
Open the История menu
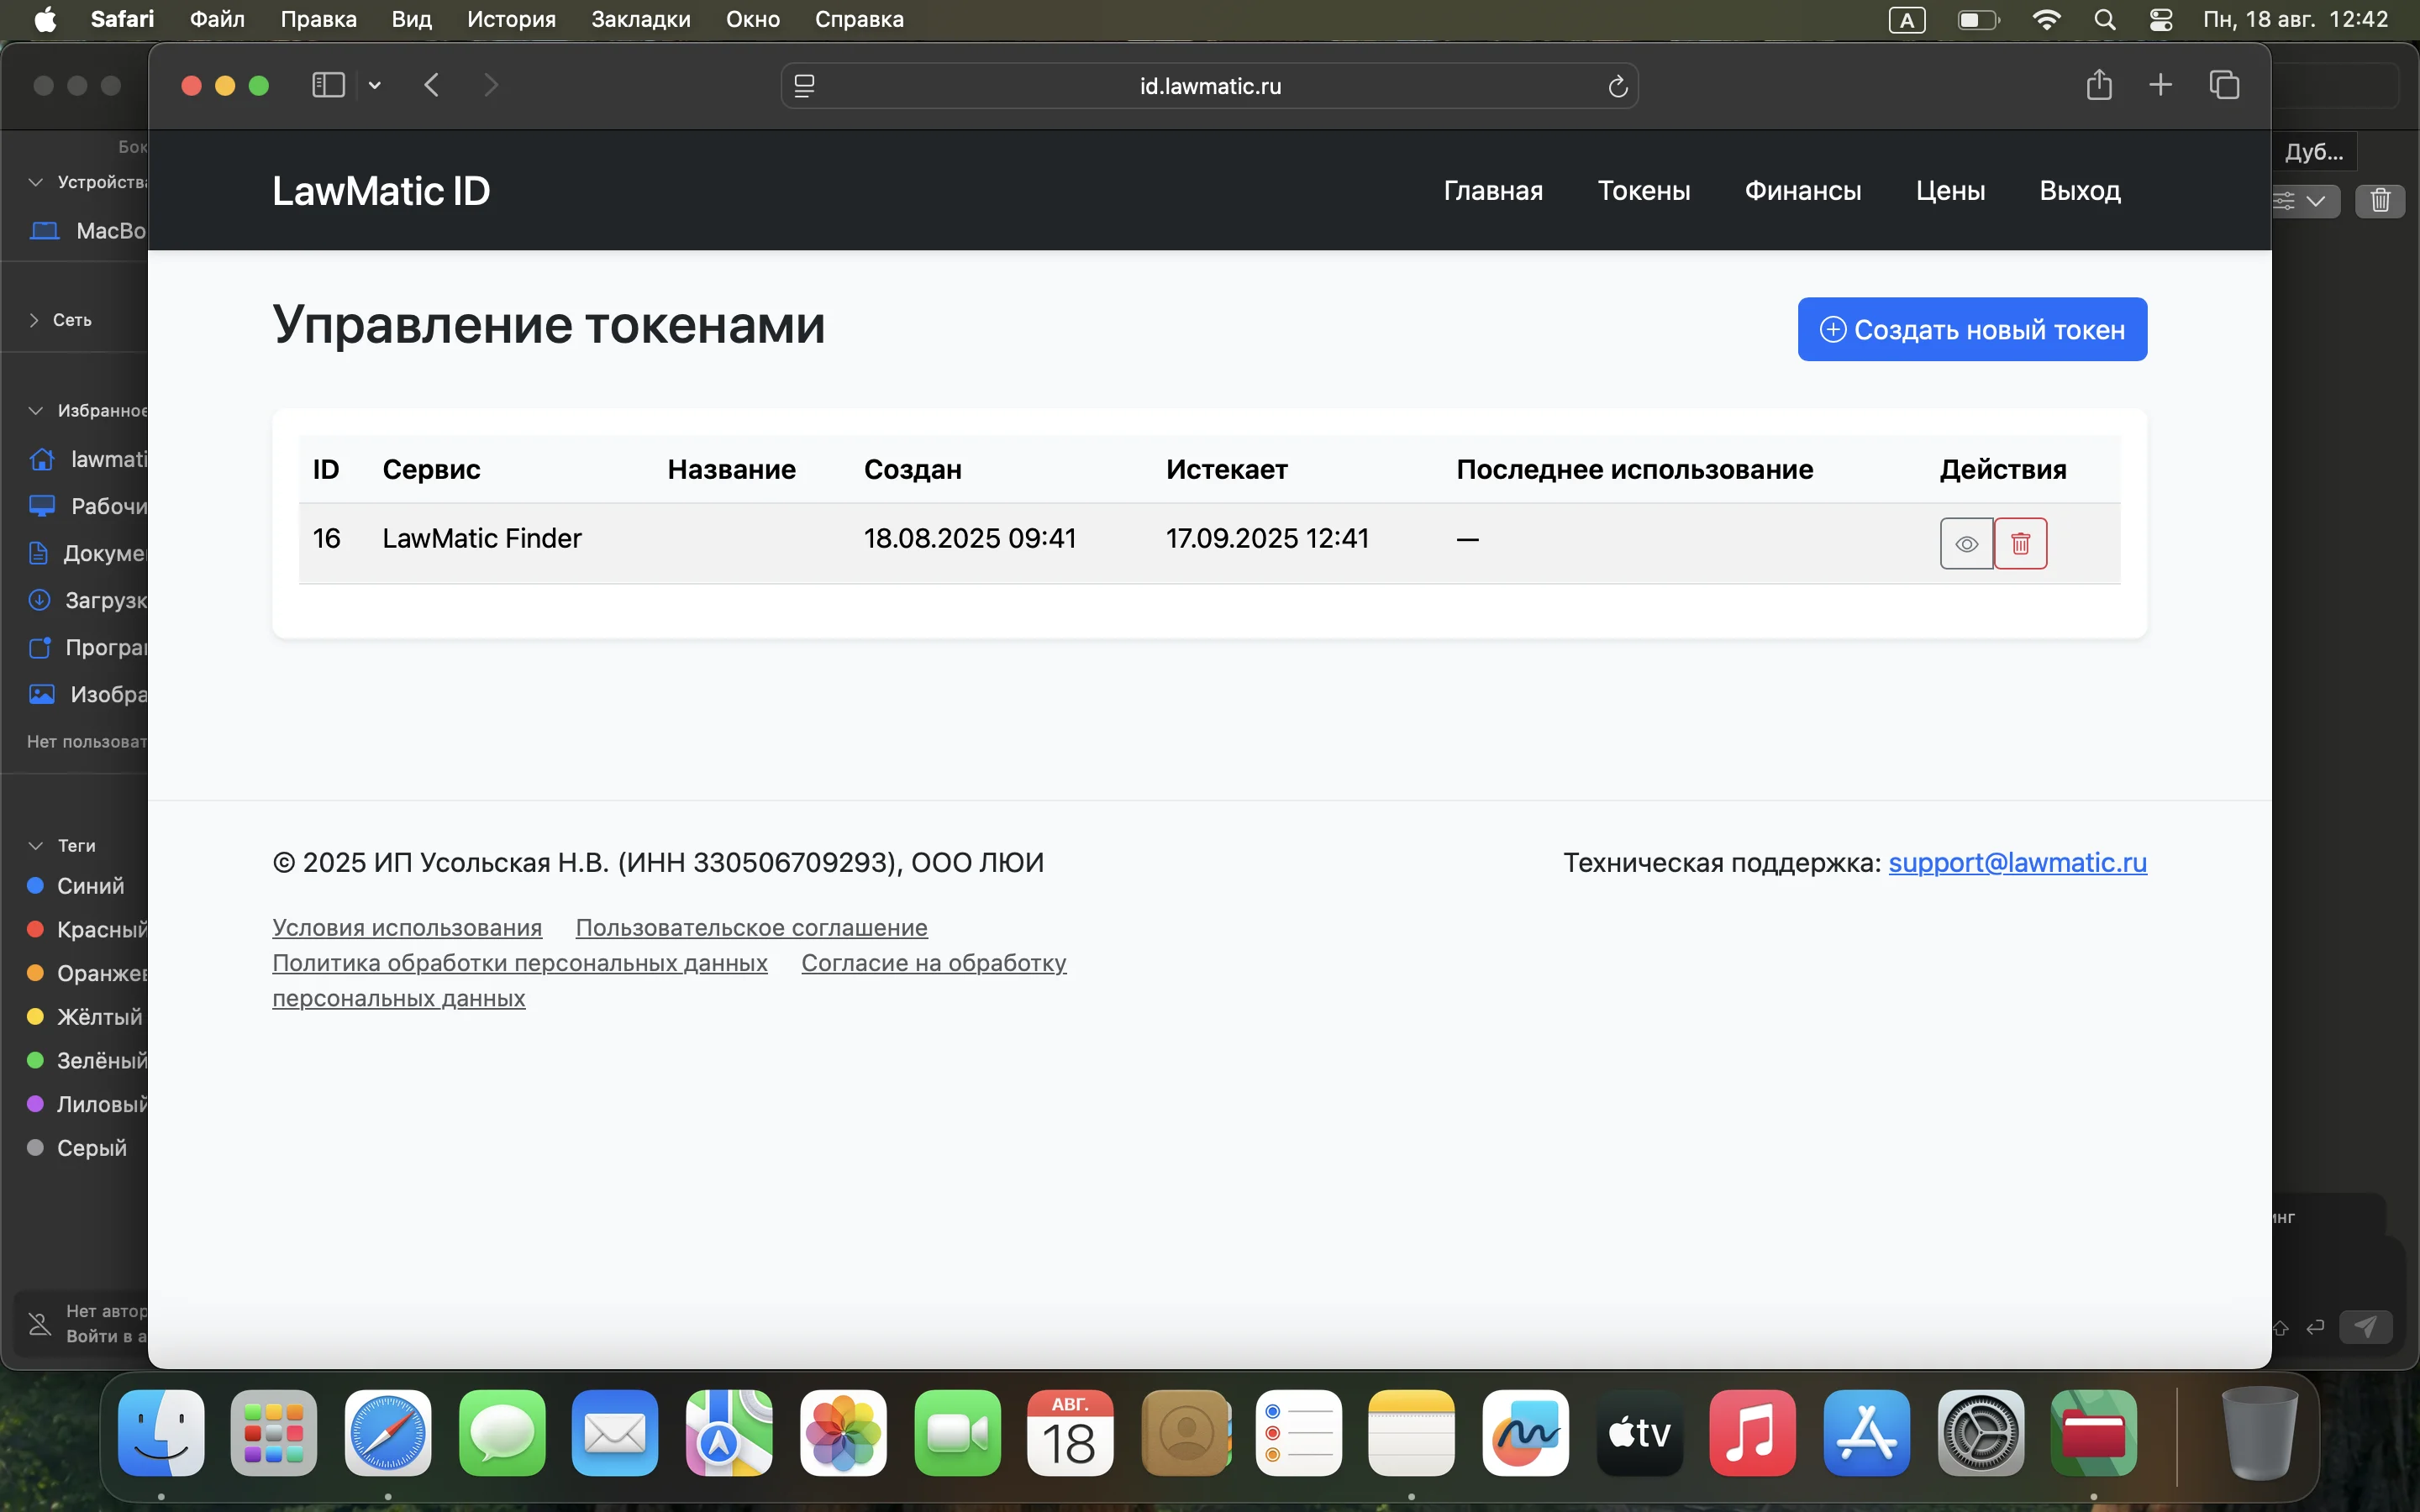coord(511,19)
